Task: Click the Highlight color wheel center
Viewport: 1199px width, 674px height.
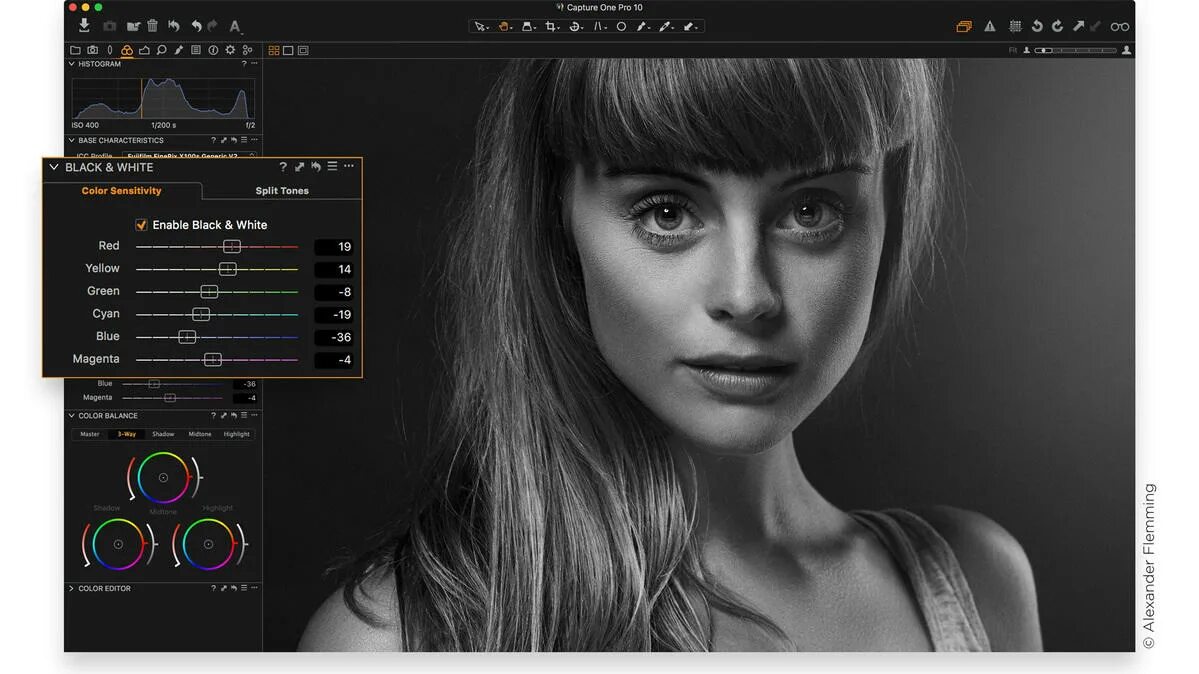Action: (x=208, y=545)
